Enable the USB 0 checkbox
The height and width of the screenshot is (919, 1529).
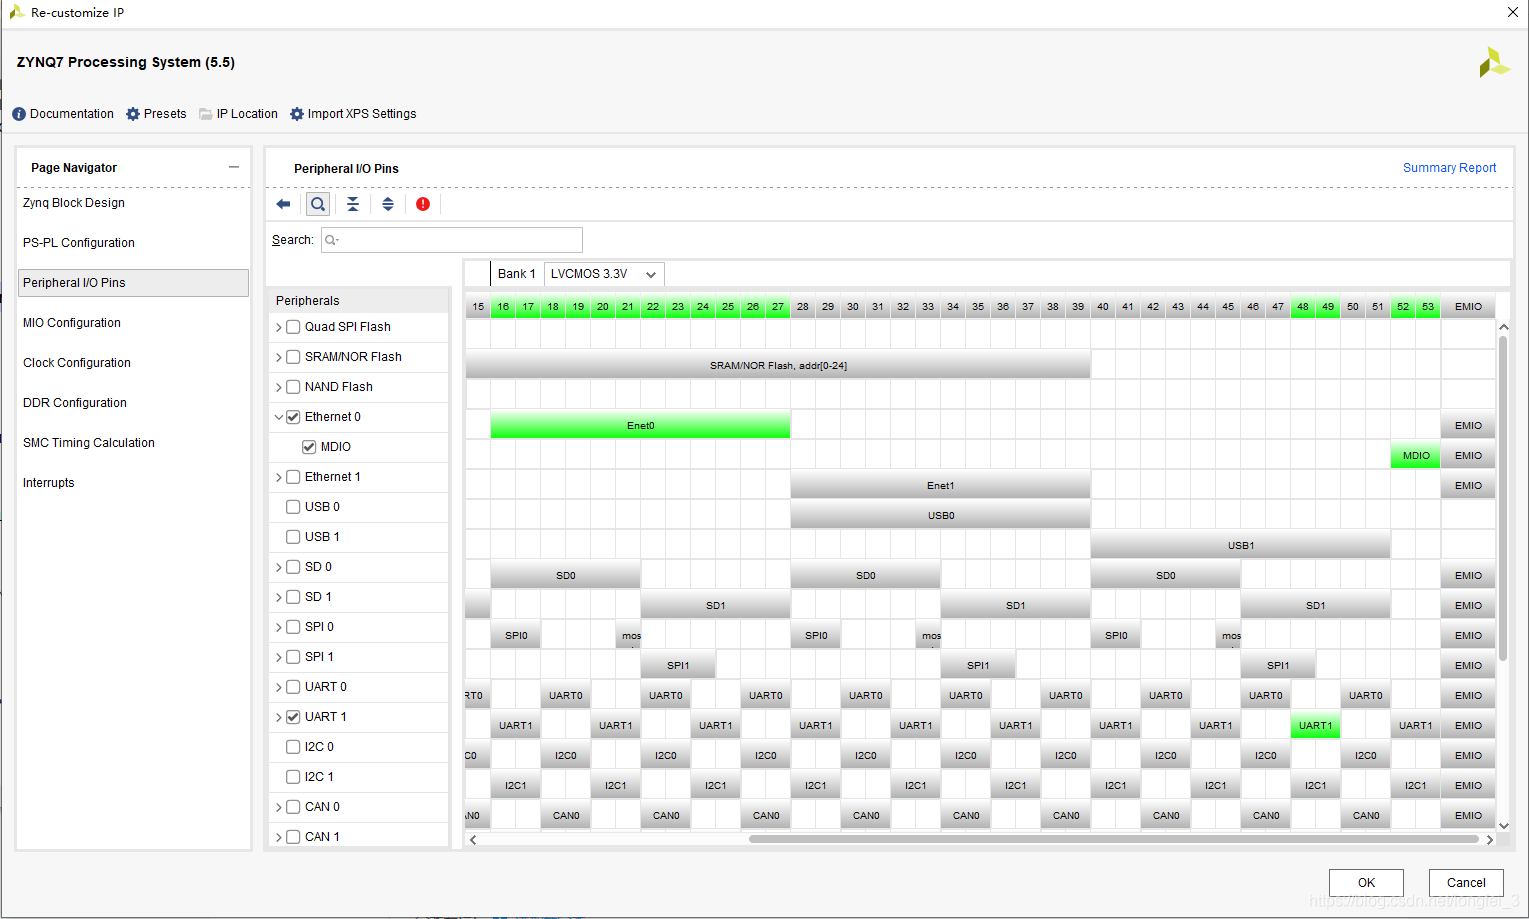(x=293, y=507)
